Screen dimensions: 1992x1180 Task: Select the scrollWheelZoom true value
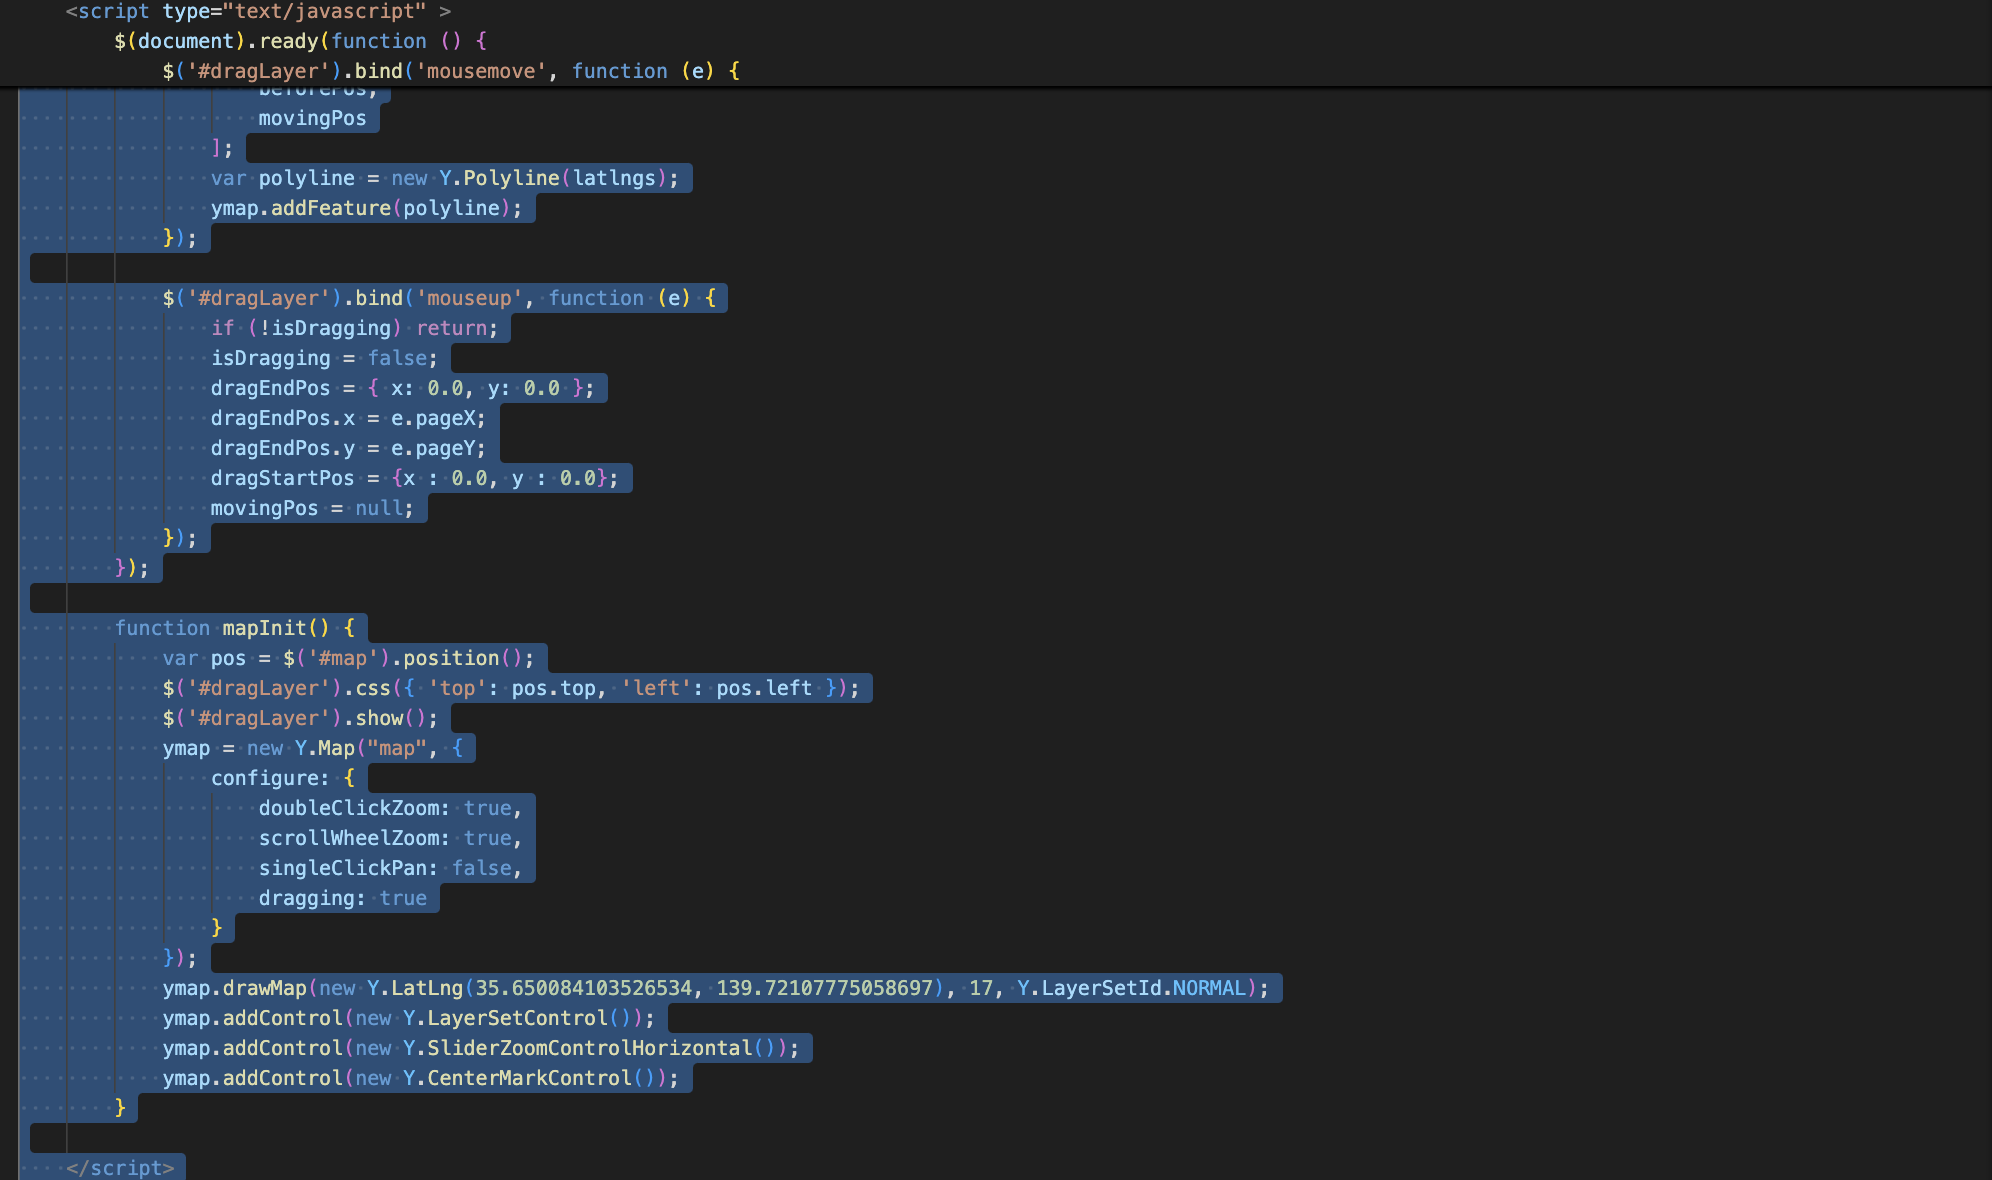(487, 838)
